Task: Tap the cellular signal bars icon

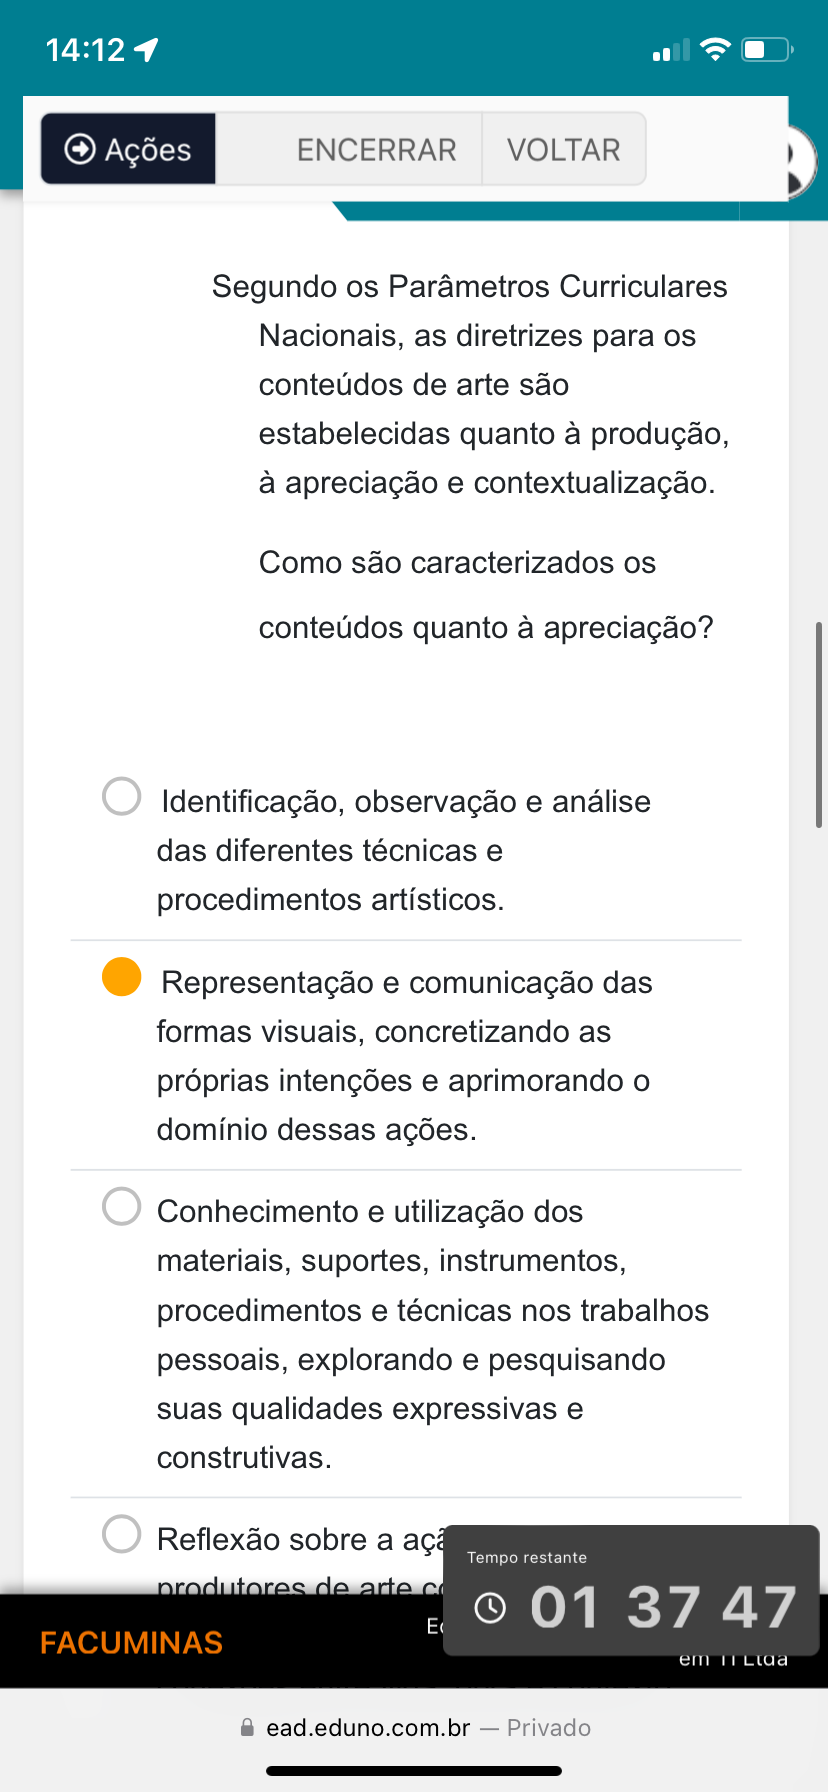Action: click(671, 50)
